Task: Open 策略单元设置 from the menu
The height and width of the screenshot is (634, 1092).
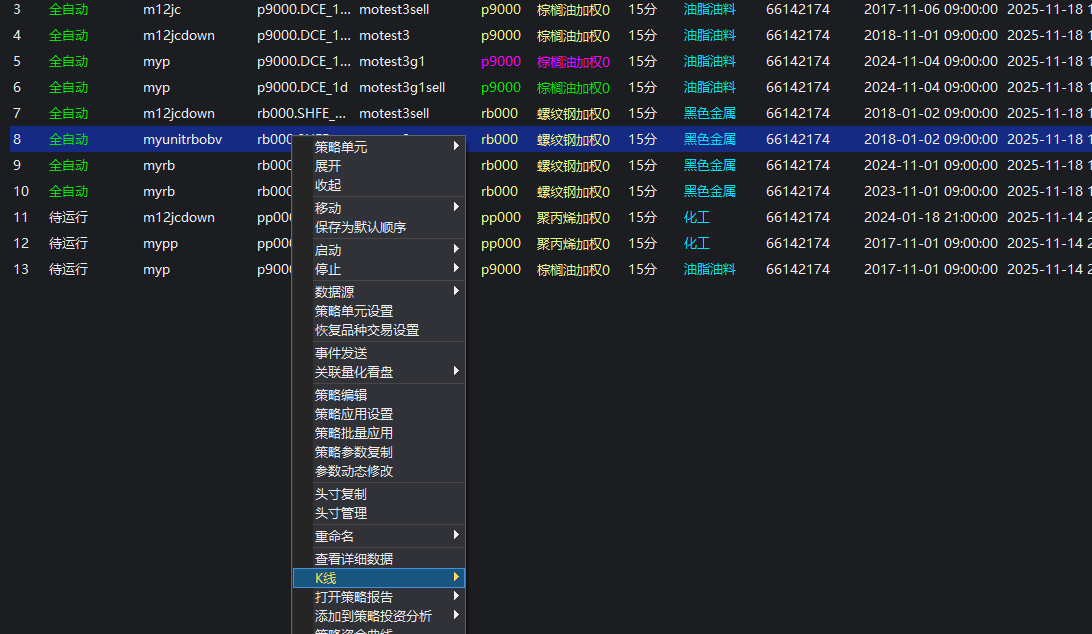Action: (x=354, y=311)
